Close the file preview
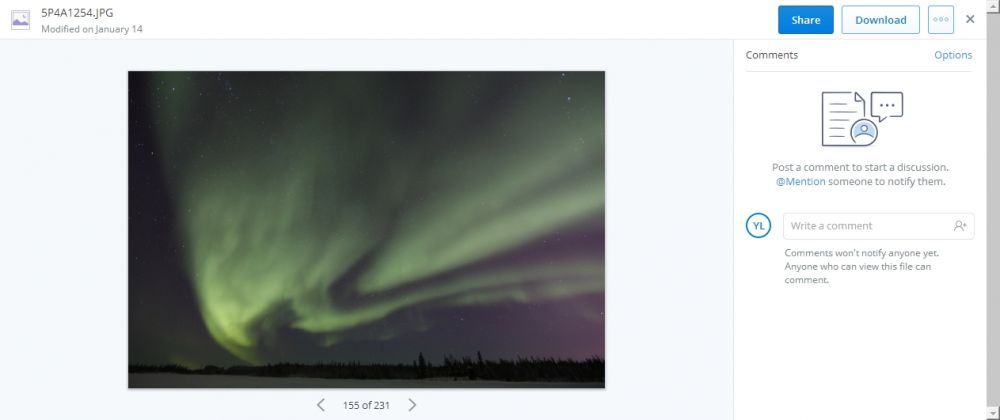1000x420 pixels. point(970,19)
